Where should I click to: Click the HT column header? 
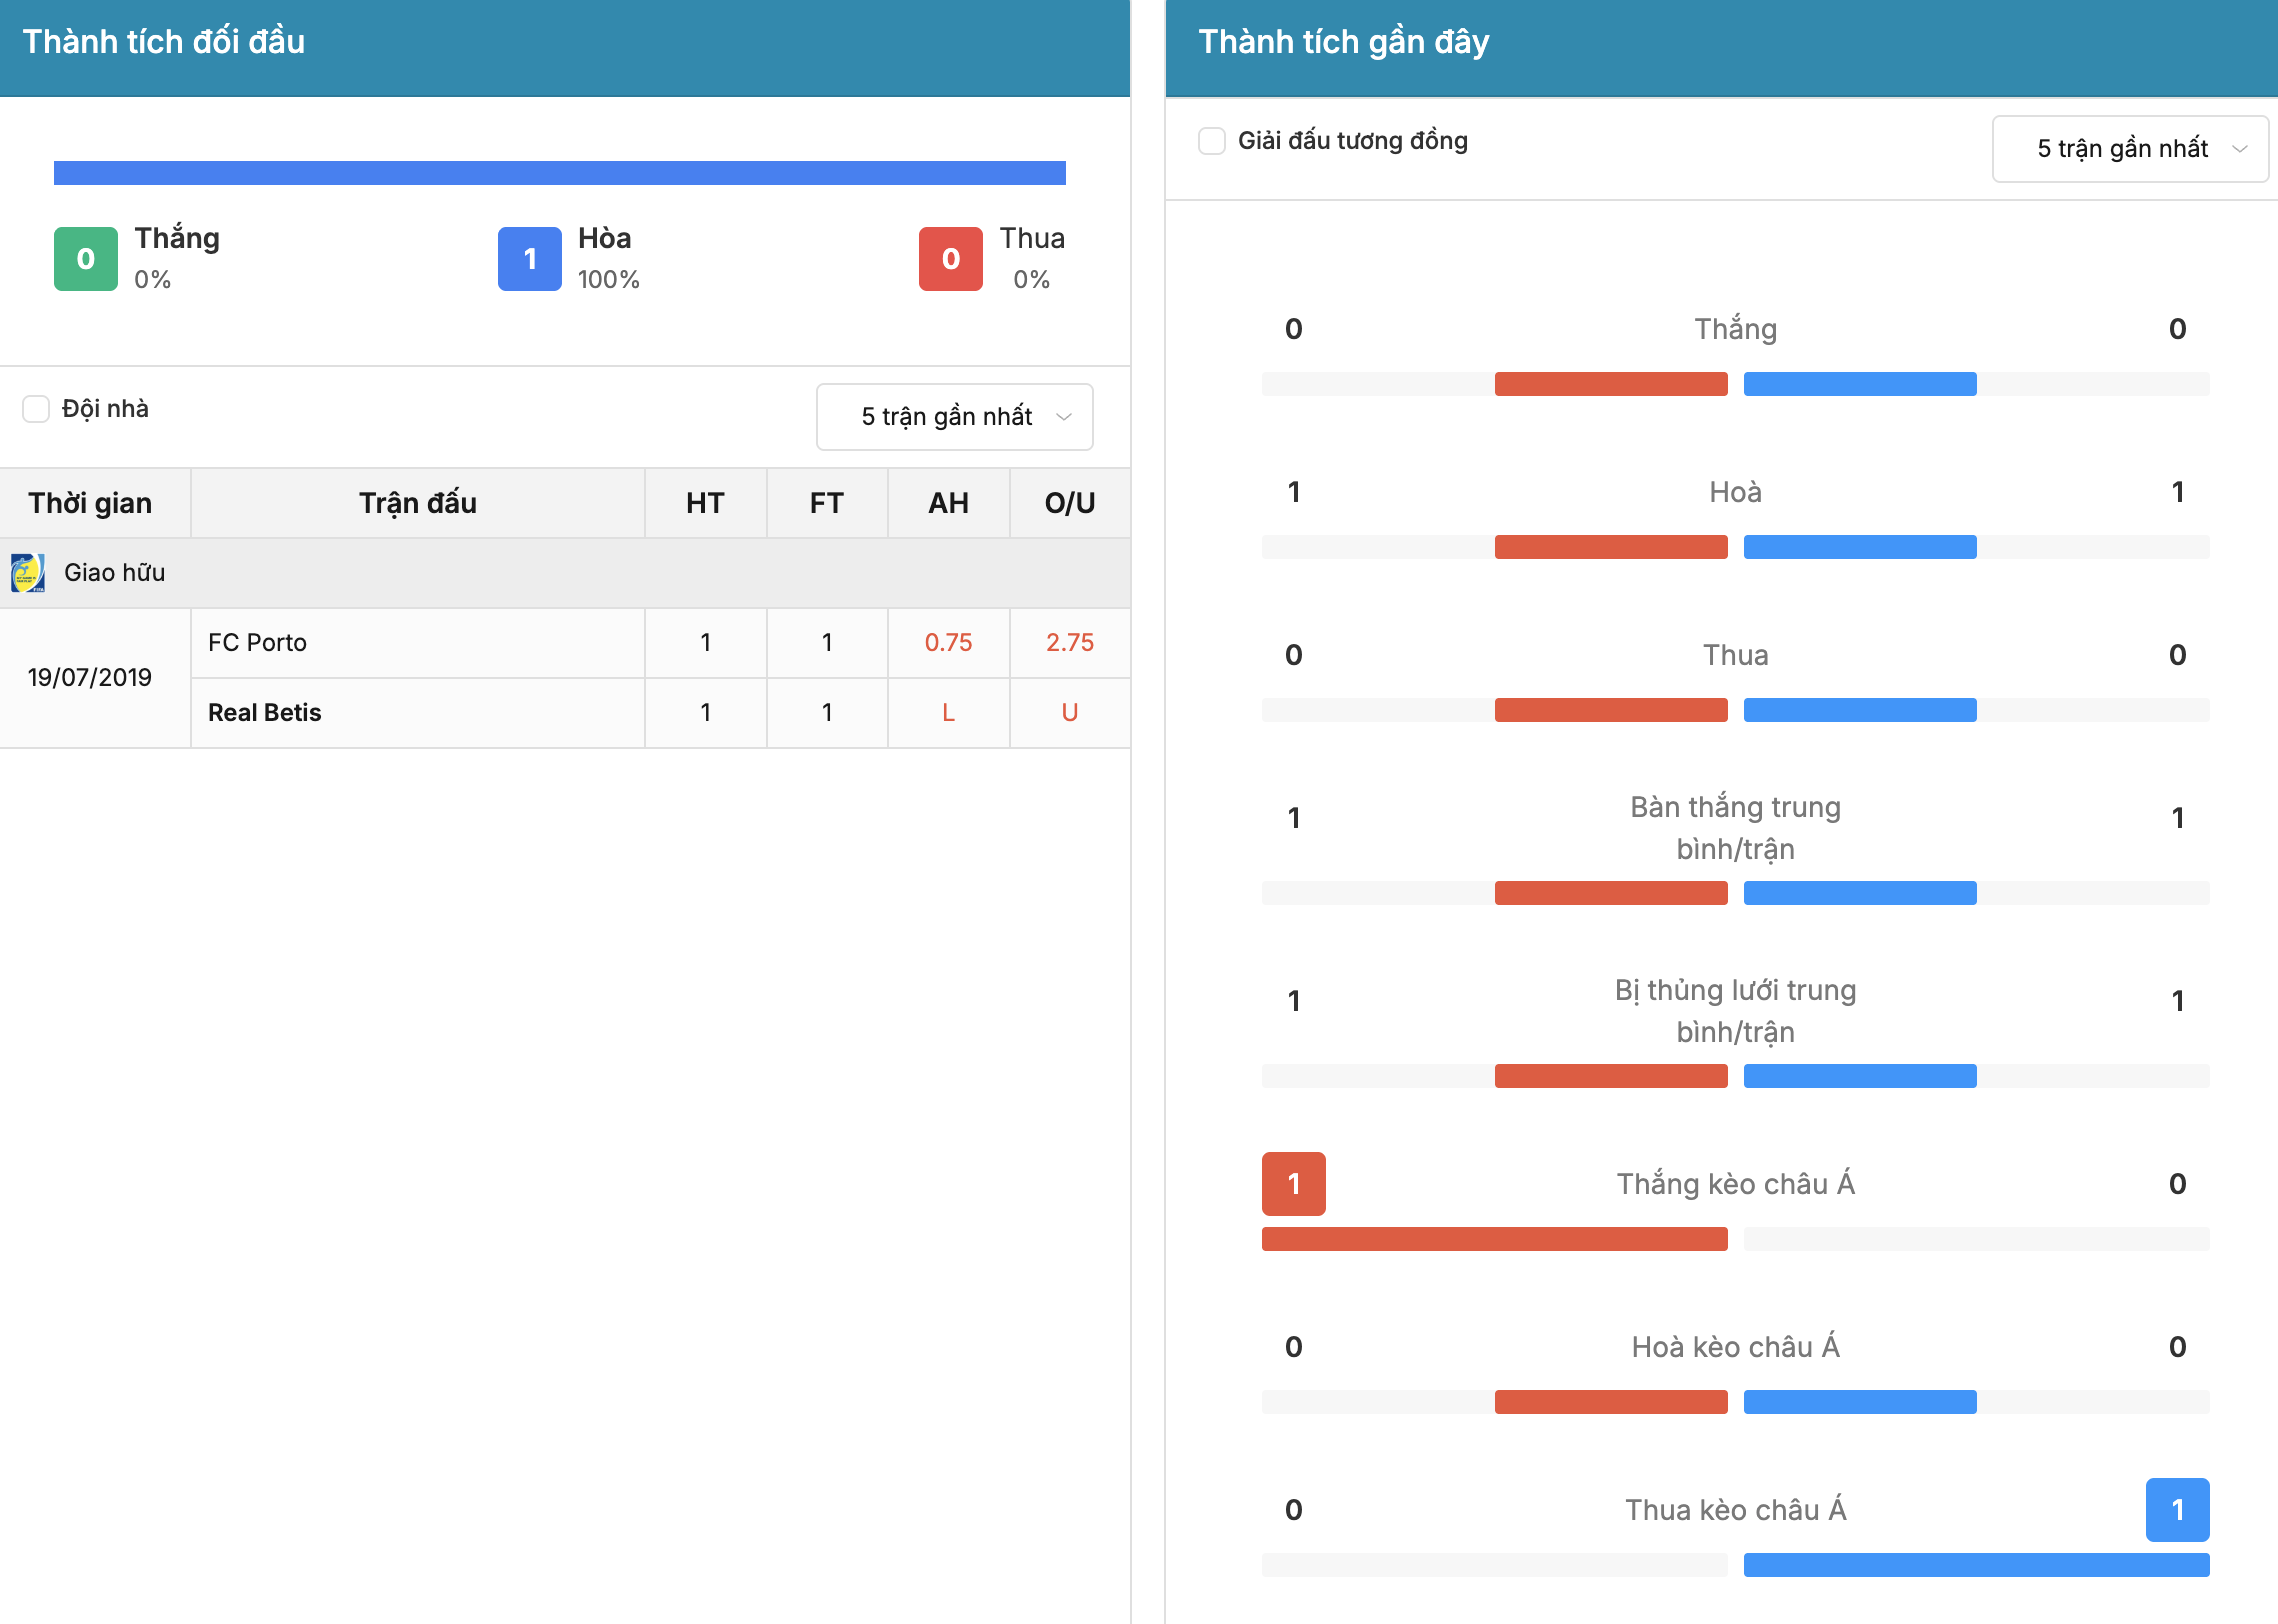[x=705, y=503]
